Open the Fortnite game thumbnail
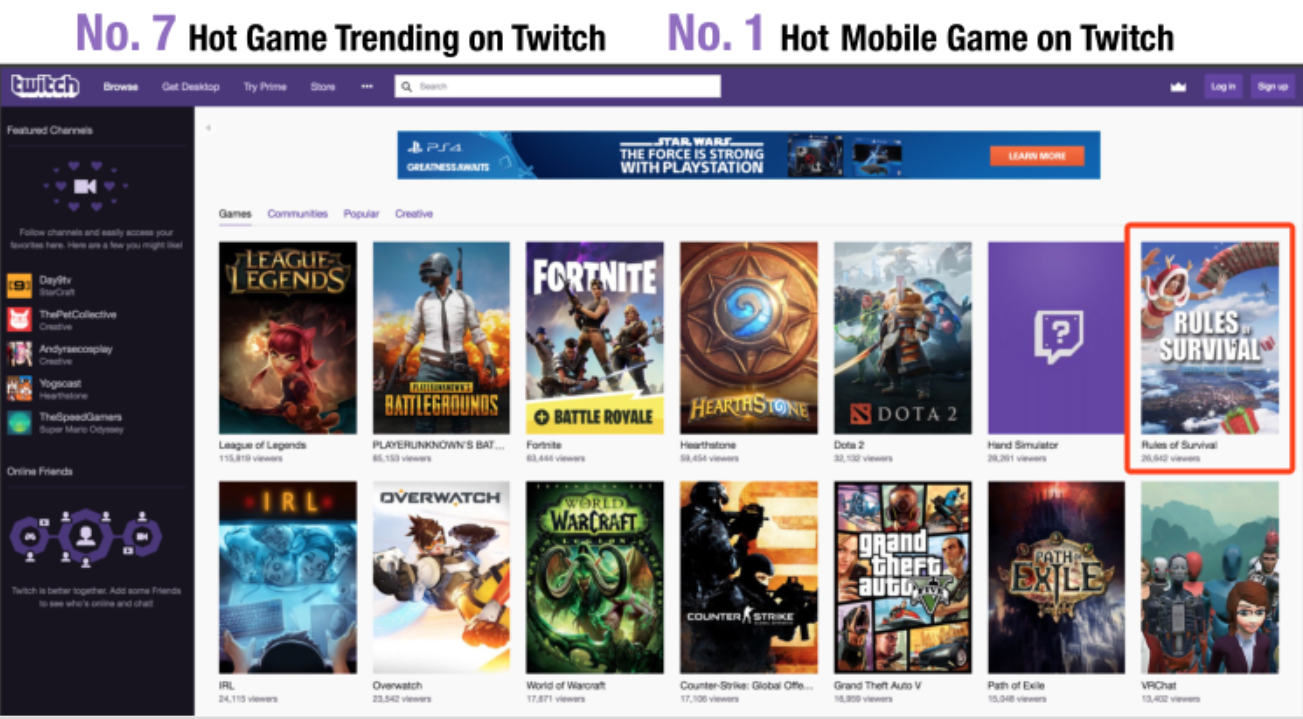Viewport: 1303px width, 719px height. (595, 338)
